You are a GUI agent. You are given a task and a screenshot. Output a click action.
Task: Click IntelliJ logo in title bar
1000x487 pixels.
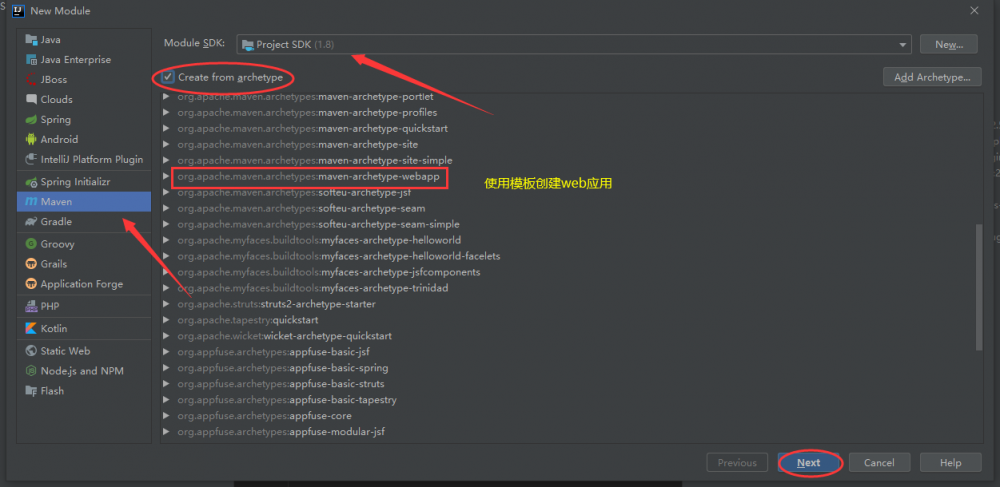pyautogui.click(x=18, y=10)
